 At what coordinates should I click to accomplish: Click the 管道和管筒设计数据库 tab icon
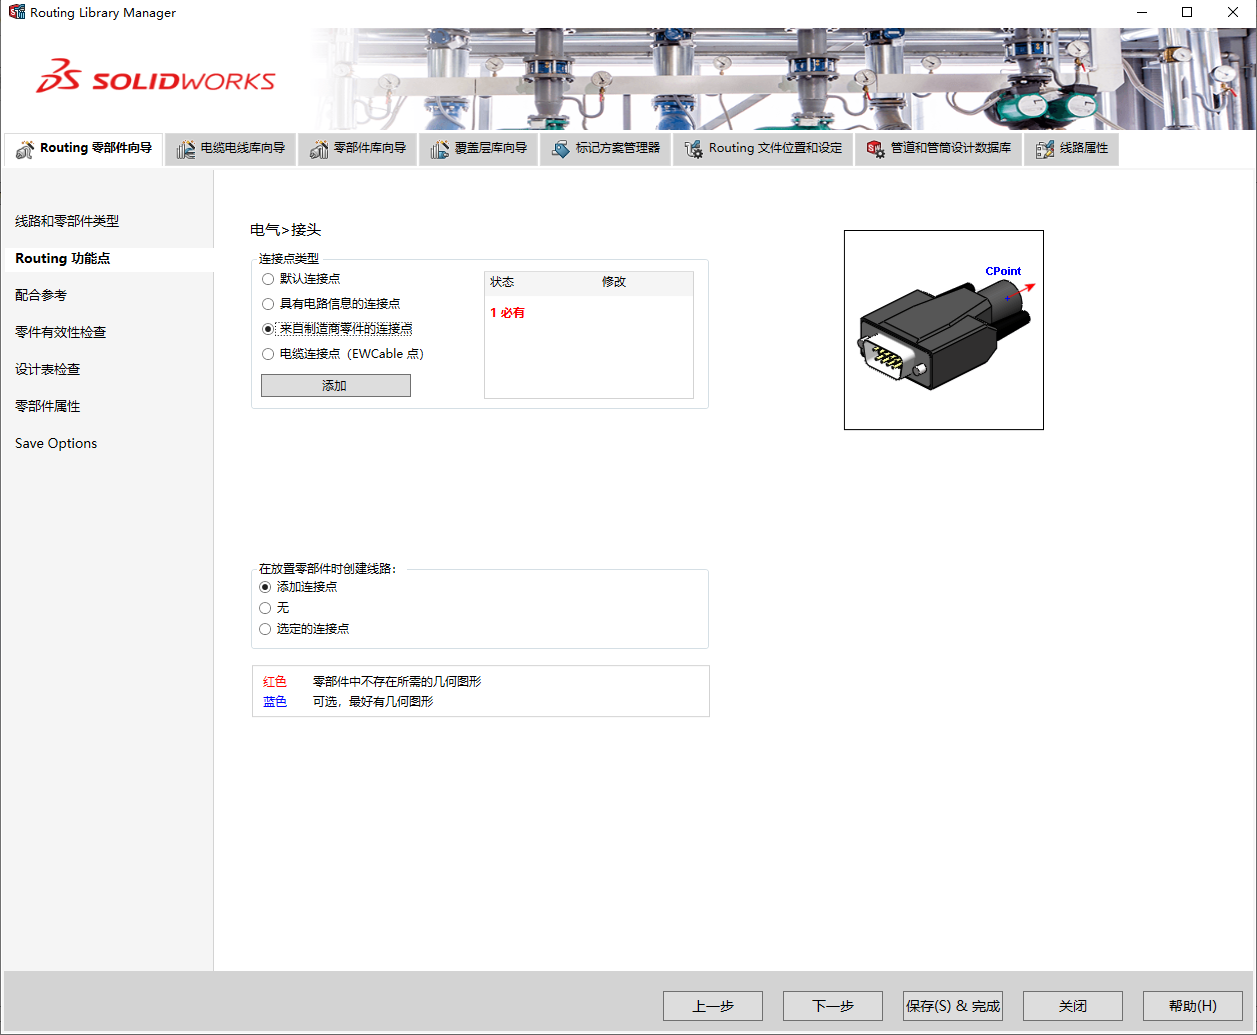click(x=875, y=148)
